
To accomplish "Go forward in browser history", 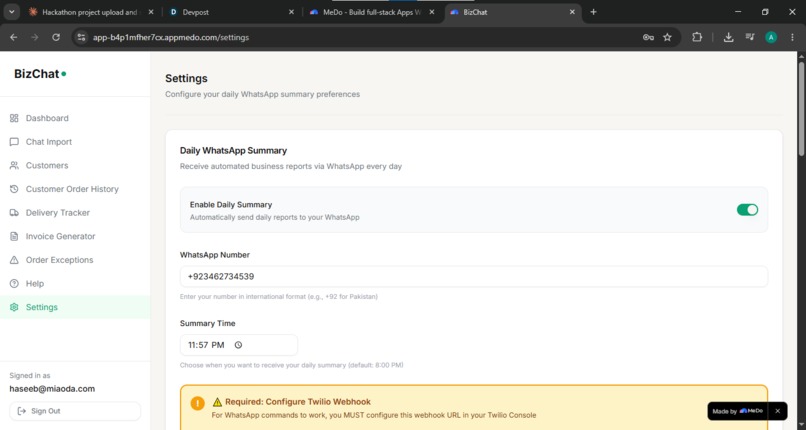I will pos(35,37).
